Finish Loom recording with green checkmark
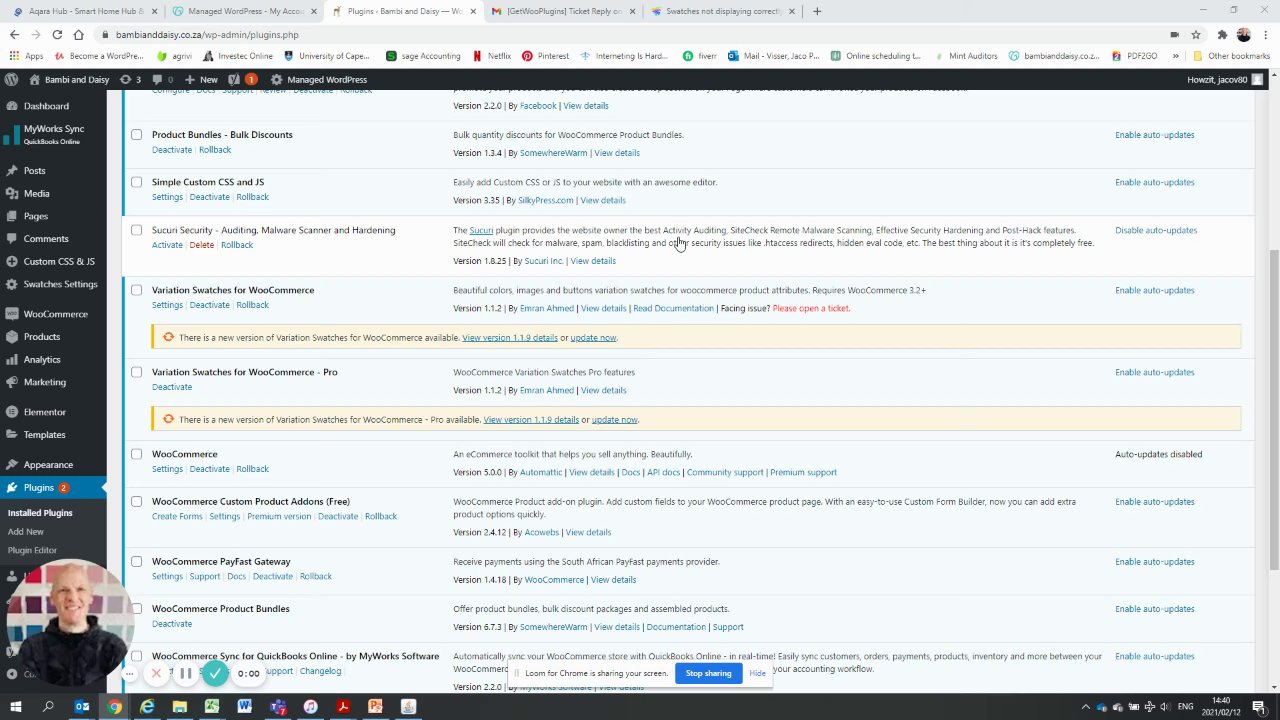Screen dimensions: 1280x720 (x=215, y=673)
